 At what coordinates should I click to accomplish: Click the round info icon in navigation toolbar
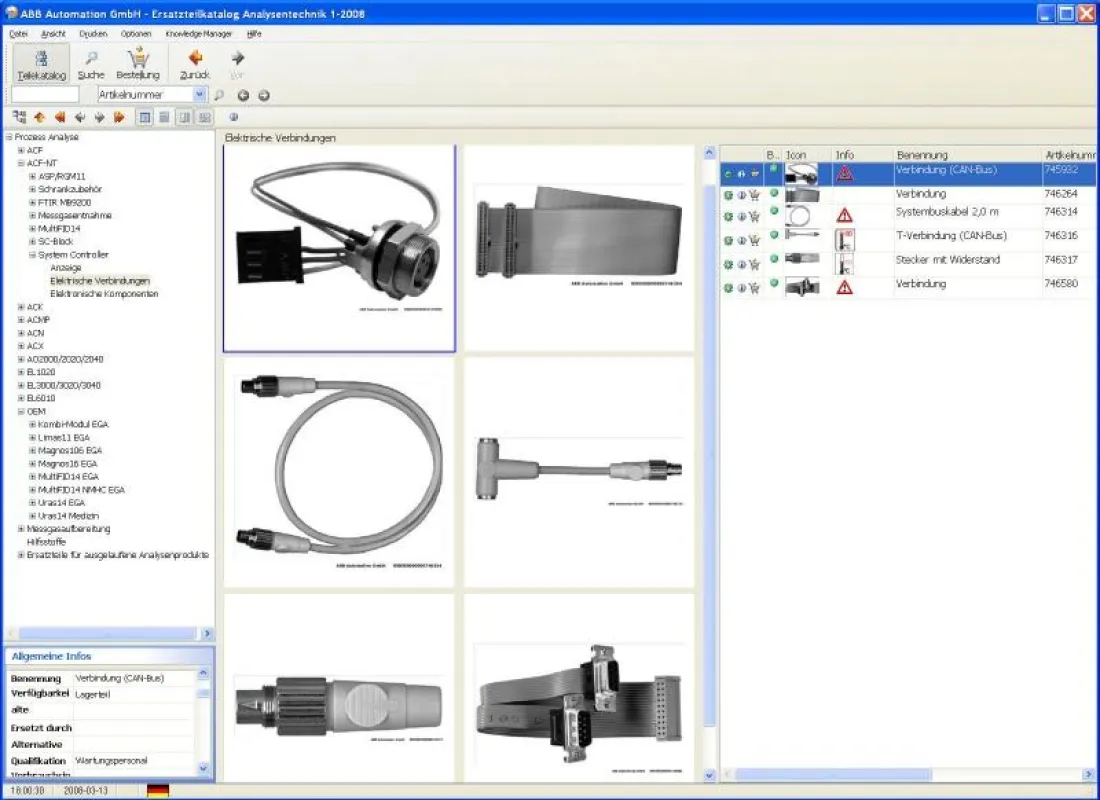(234, 117)
